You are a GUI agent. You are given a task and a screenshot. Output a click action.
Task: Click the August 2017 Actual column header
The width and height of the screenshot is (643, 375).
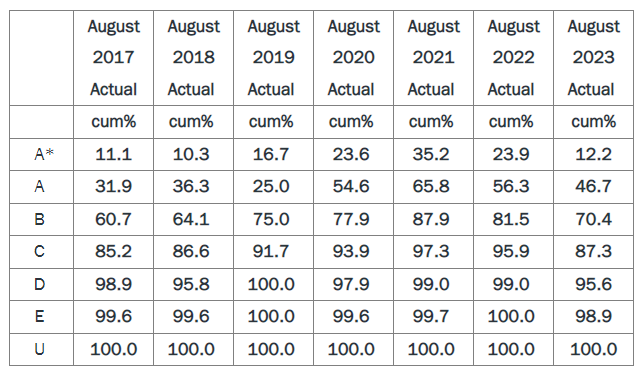point(114,58)
